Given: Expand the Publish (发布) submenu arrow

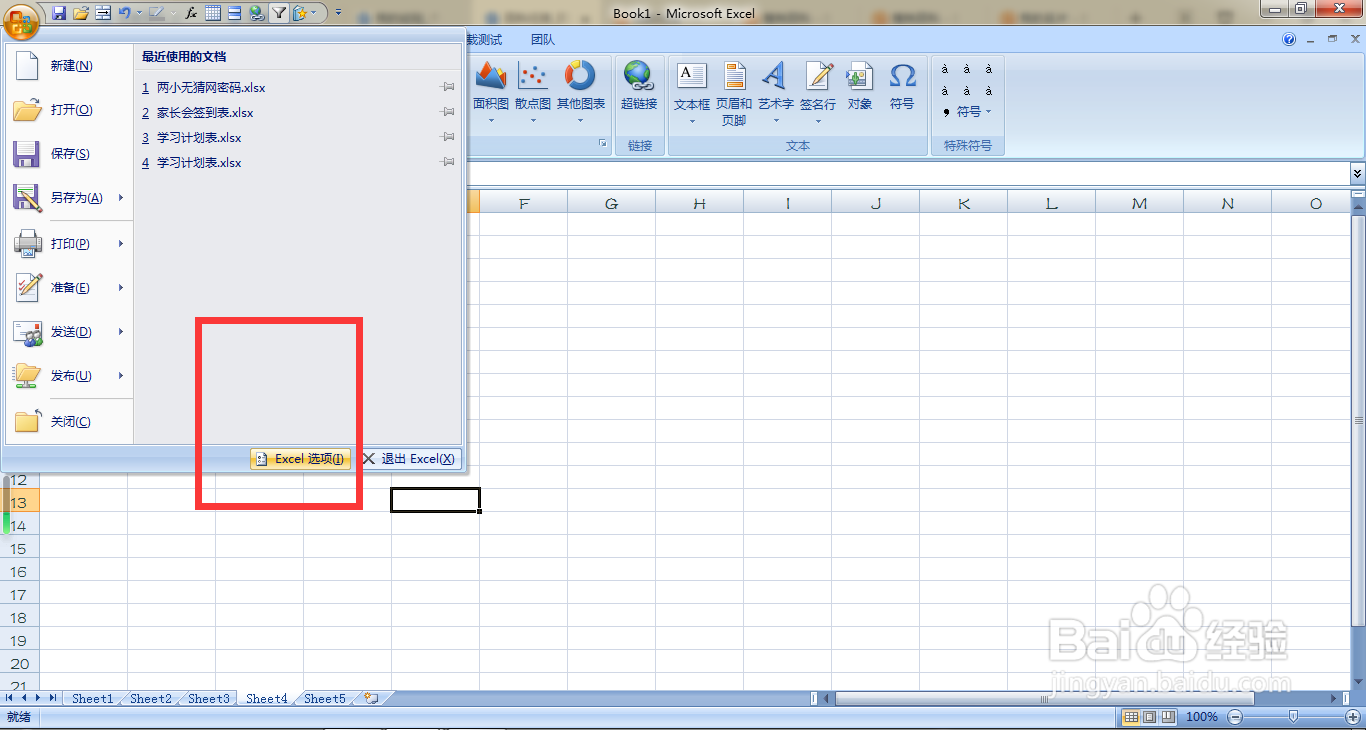Looking at the screenshot, I should coord(121,376).
